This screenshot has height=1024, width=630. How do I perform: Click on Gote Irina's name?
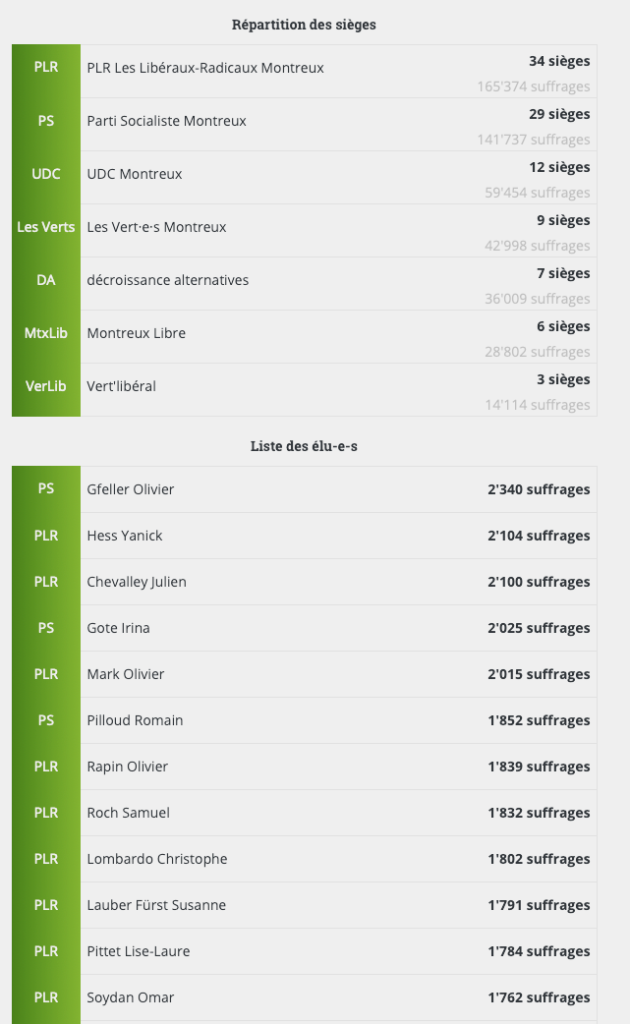(x=118, y=628)
